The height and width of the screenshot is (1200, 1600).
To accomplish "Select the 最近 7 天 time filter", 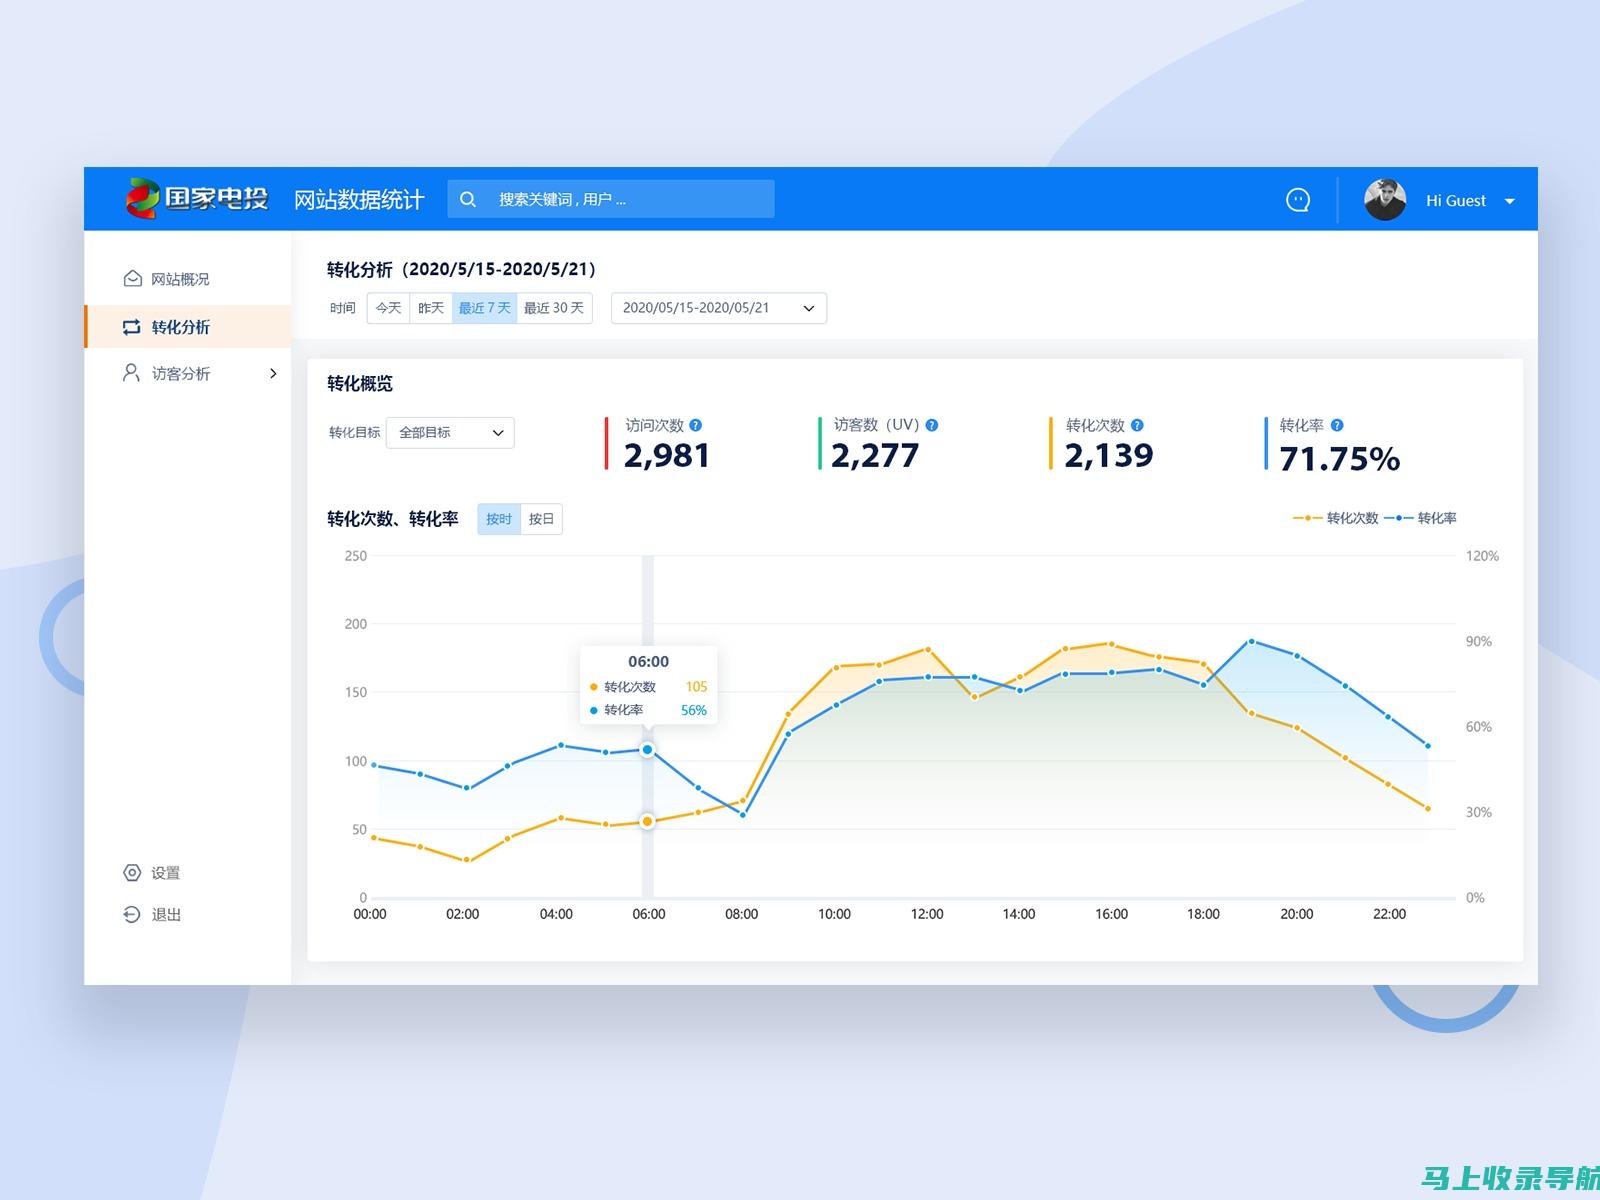I will point(484,308).
